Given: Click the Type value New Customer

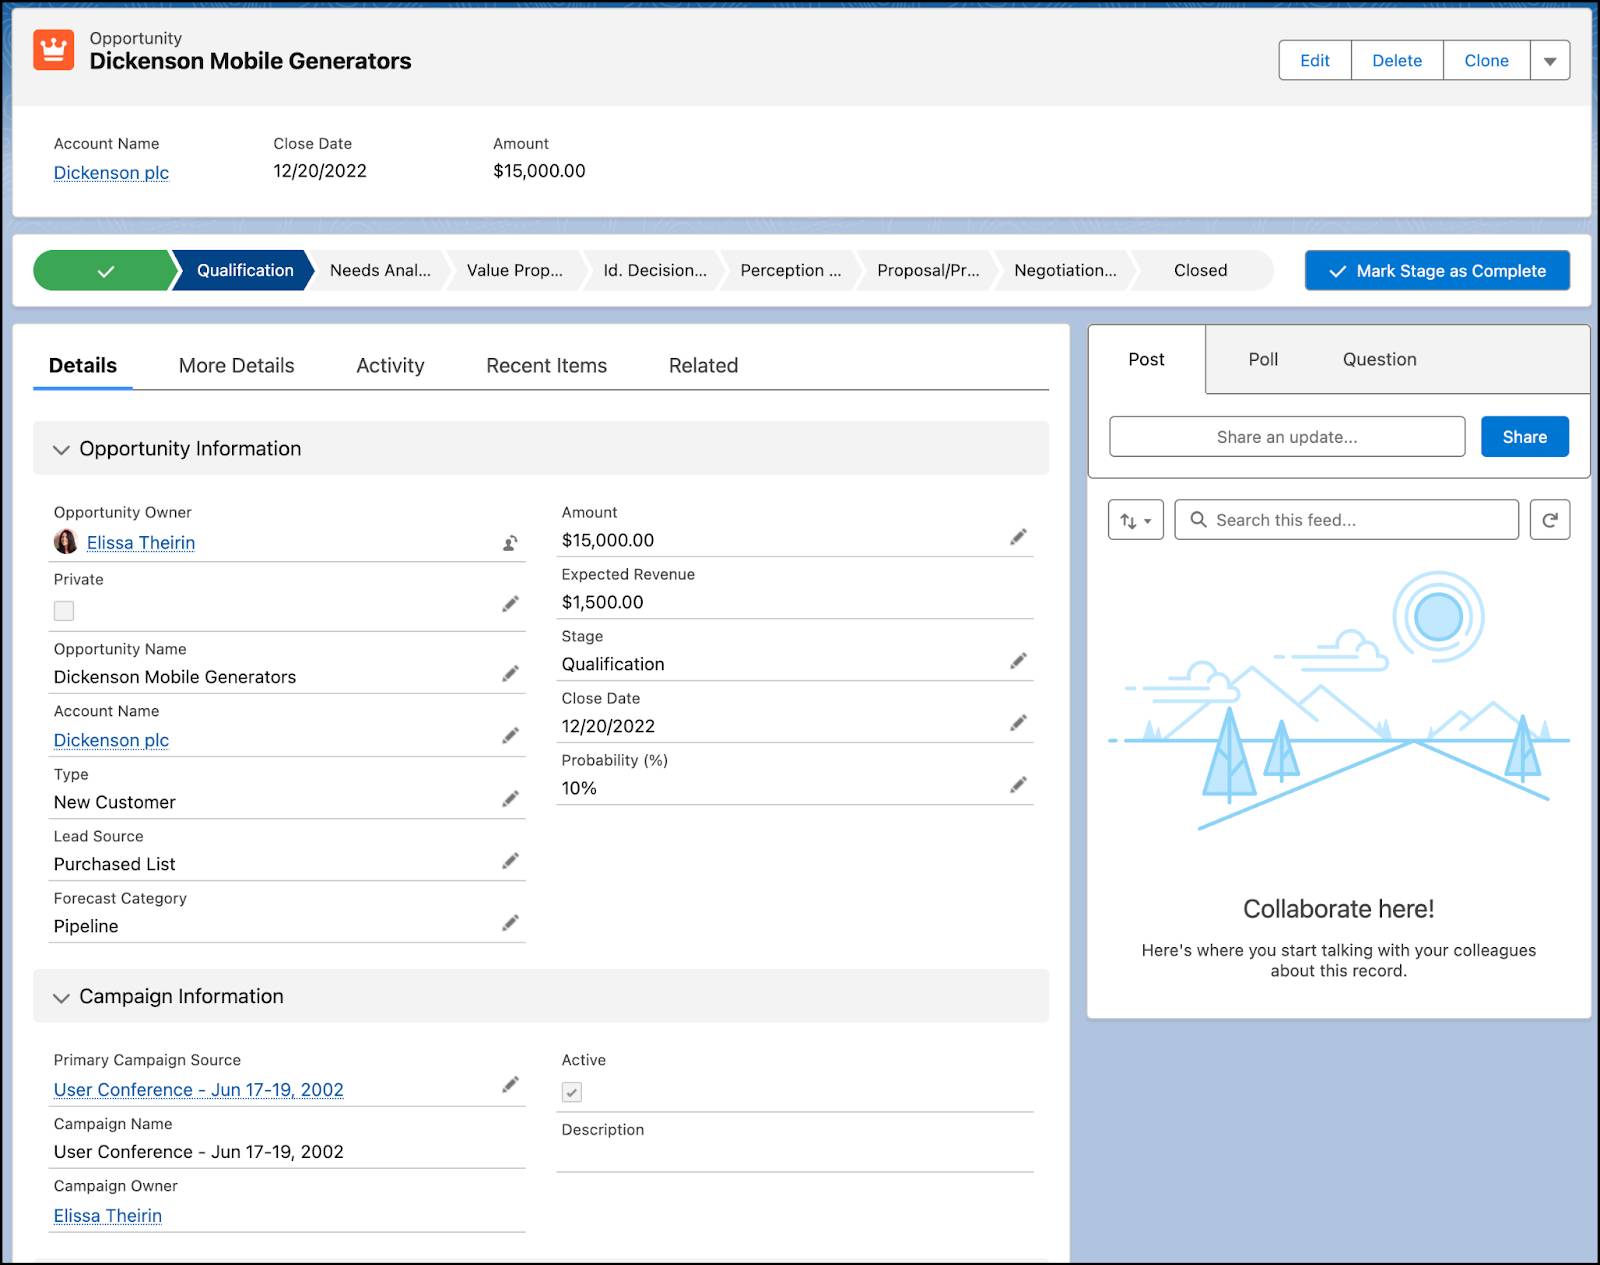Looking at the screenshot, I should tap(114, 802).
